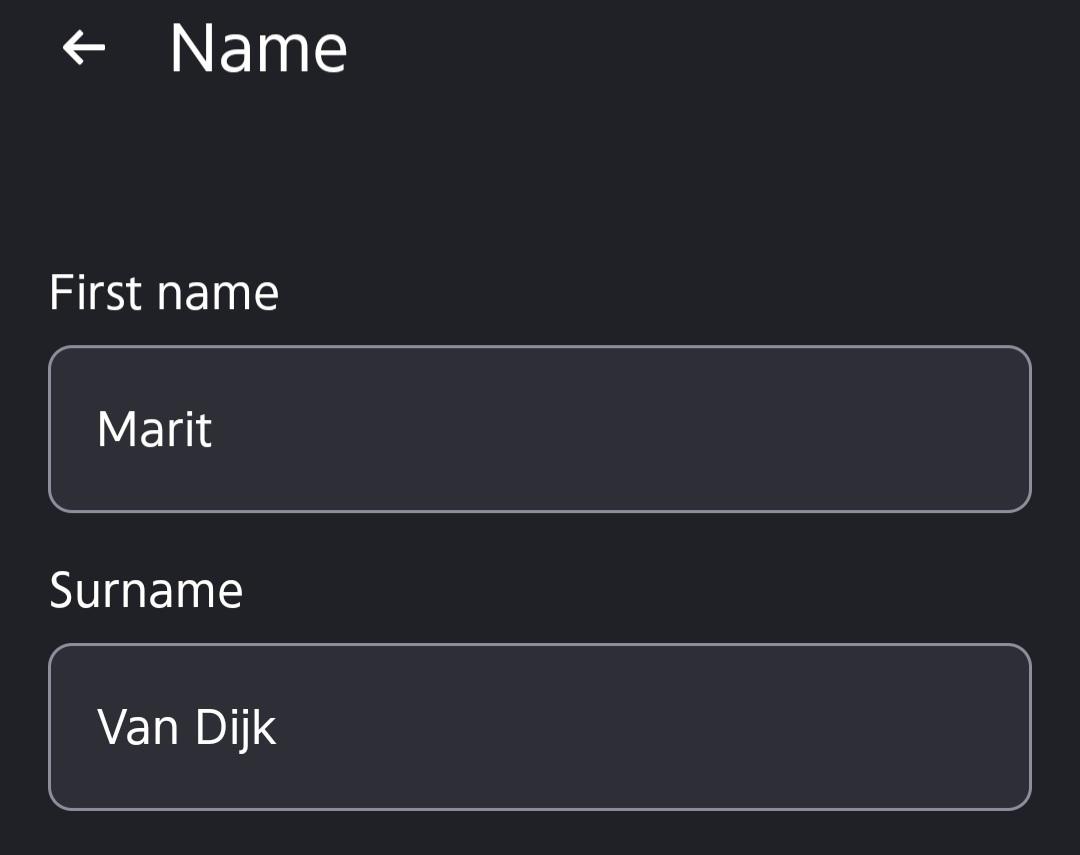Viewport: 1080px width, 855px height.
Task: Return to previous screen via arrow
Action: (83, 48)
